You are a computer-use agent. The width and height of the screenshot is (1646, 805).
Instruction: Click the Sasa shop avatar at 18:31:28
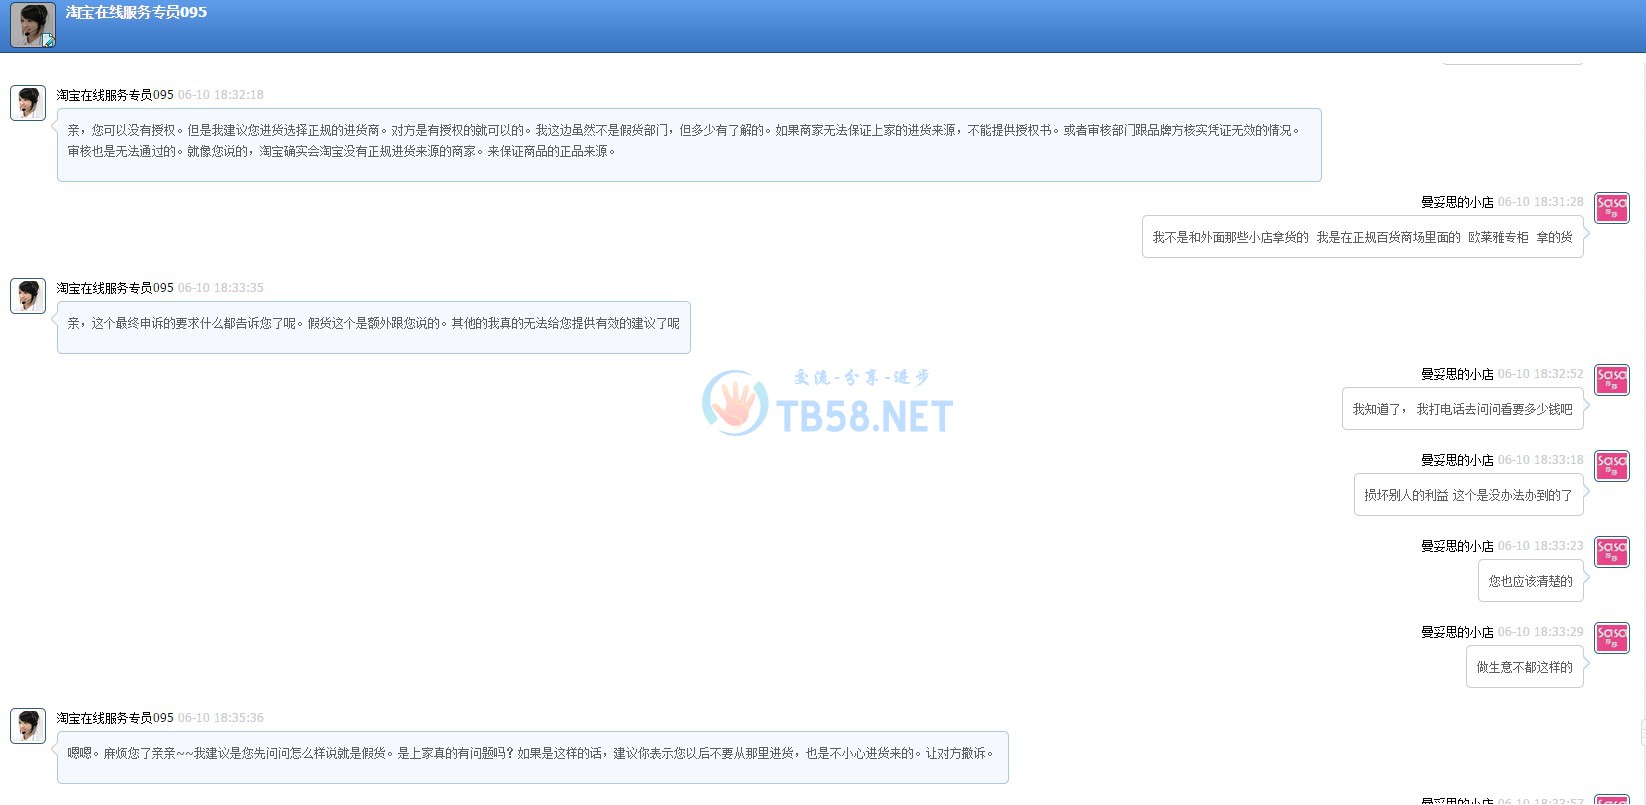[1611, 208]
